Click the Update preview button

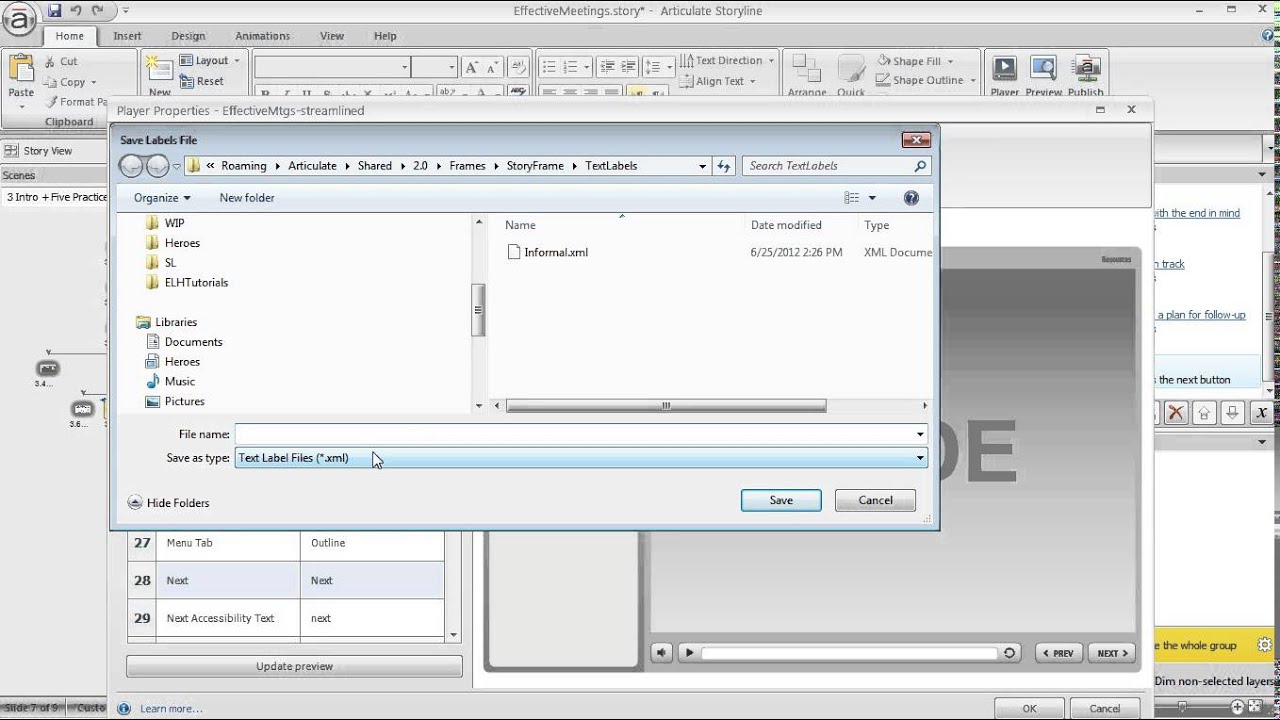[x=294, y=666]
